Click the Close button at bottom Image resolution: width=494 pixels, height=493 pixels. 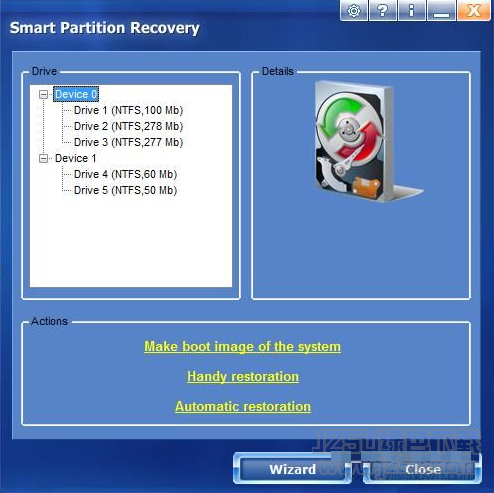click(x=423, y=469)
